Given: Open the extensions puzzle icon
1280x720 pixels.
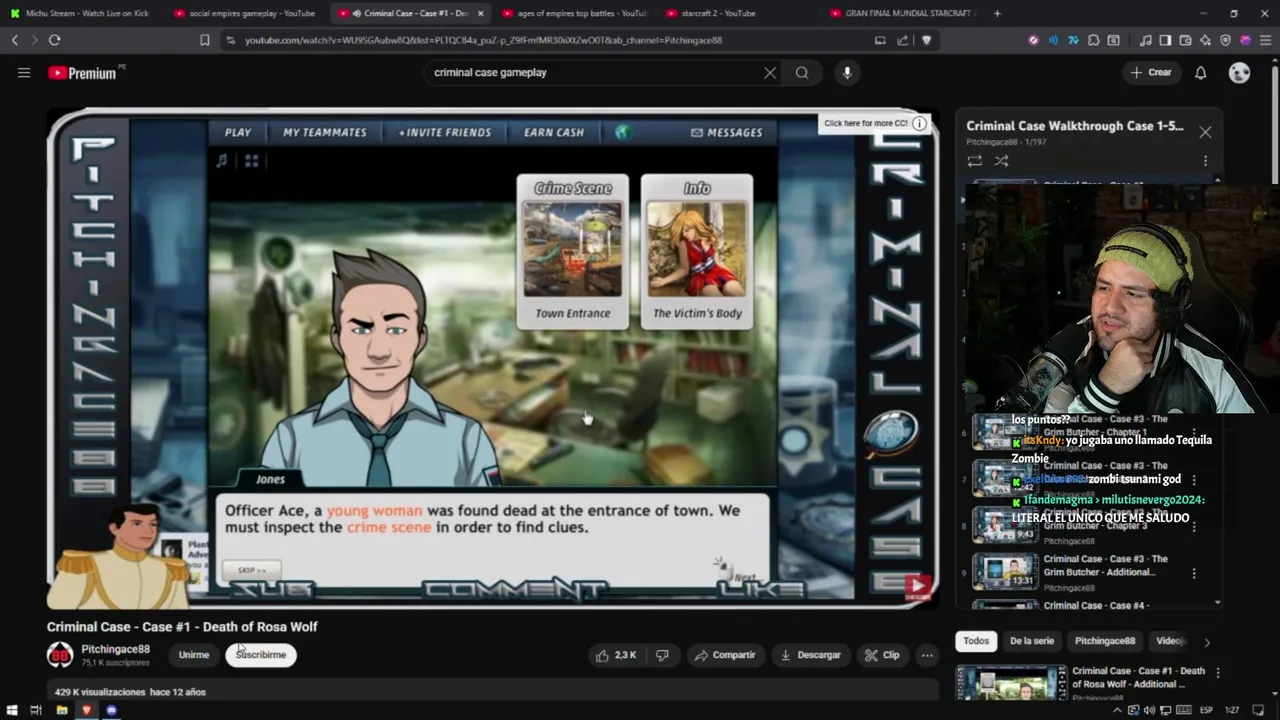Looking at the screenshot, I should (x=1094, y=40).
